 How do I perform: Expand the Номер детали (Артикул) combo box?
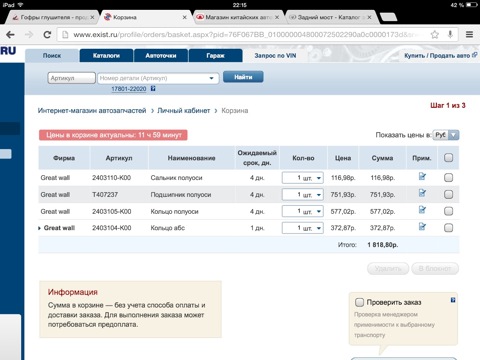(x=158, y=78)
